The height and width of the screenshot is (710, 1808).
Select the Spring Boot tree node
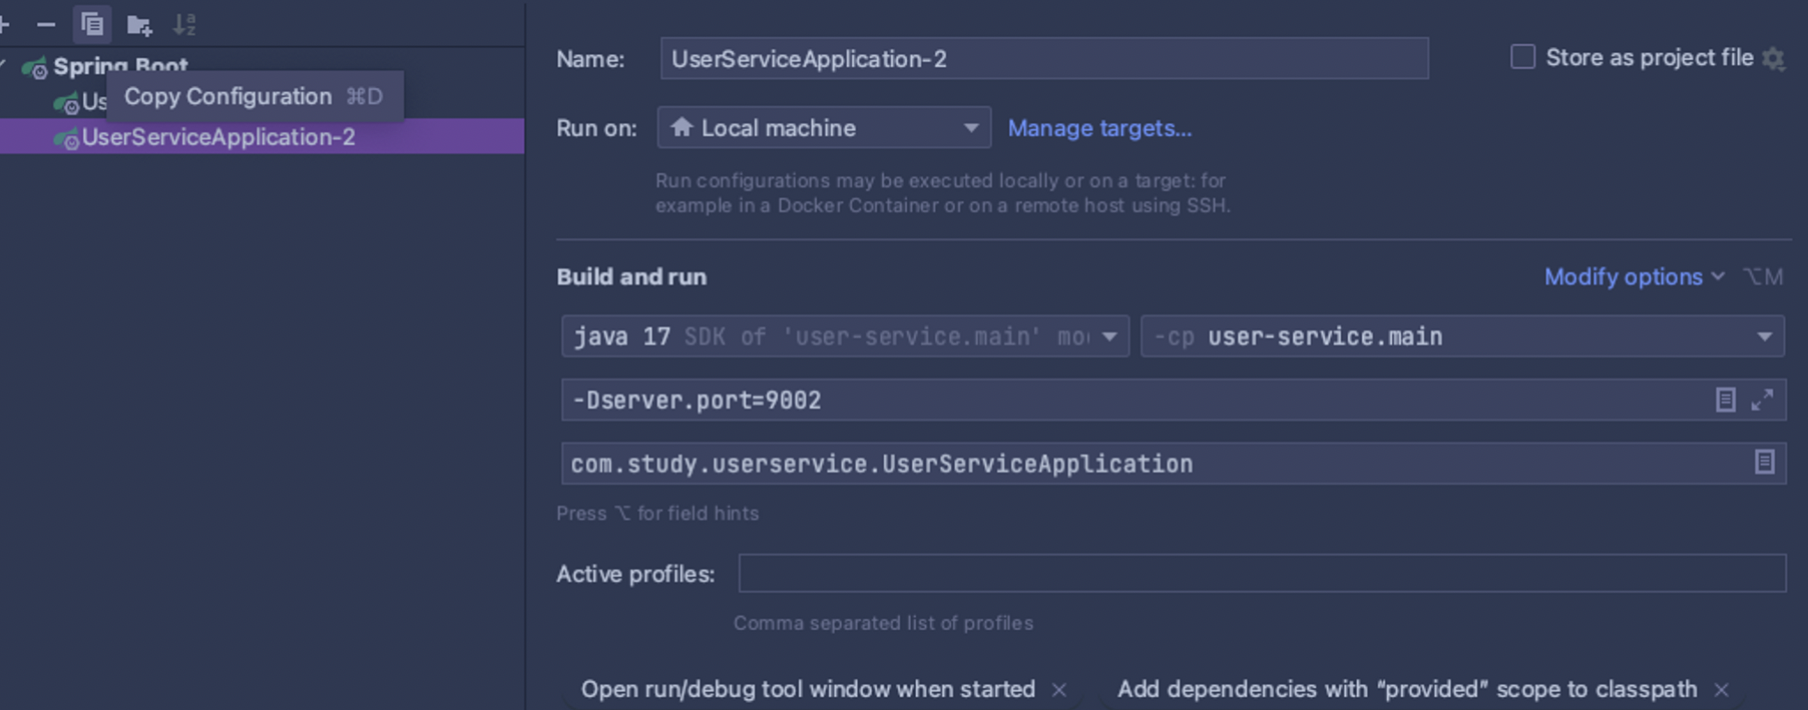pyautogui.click(x=120, y=66)
